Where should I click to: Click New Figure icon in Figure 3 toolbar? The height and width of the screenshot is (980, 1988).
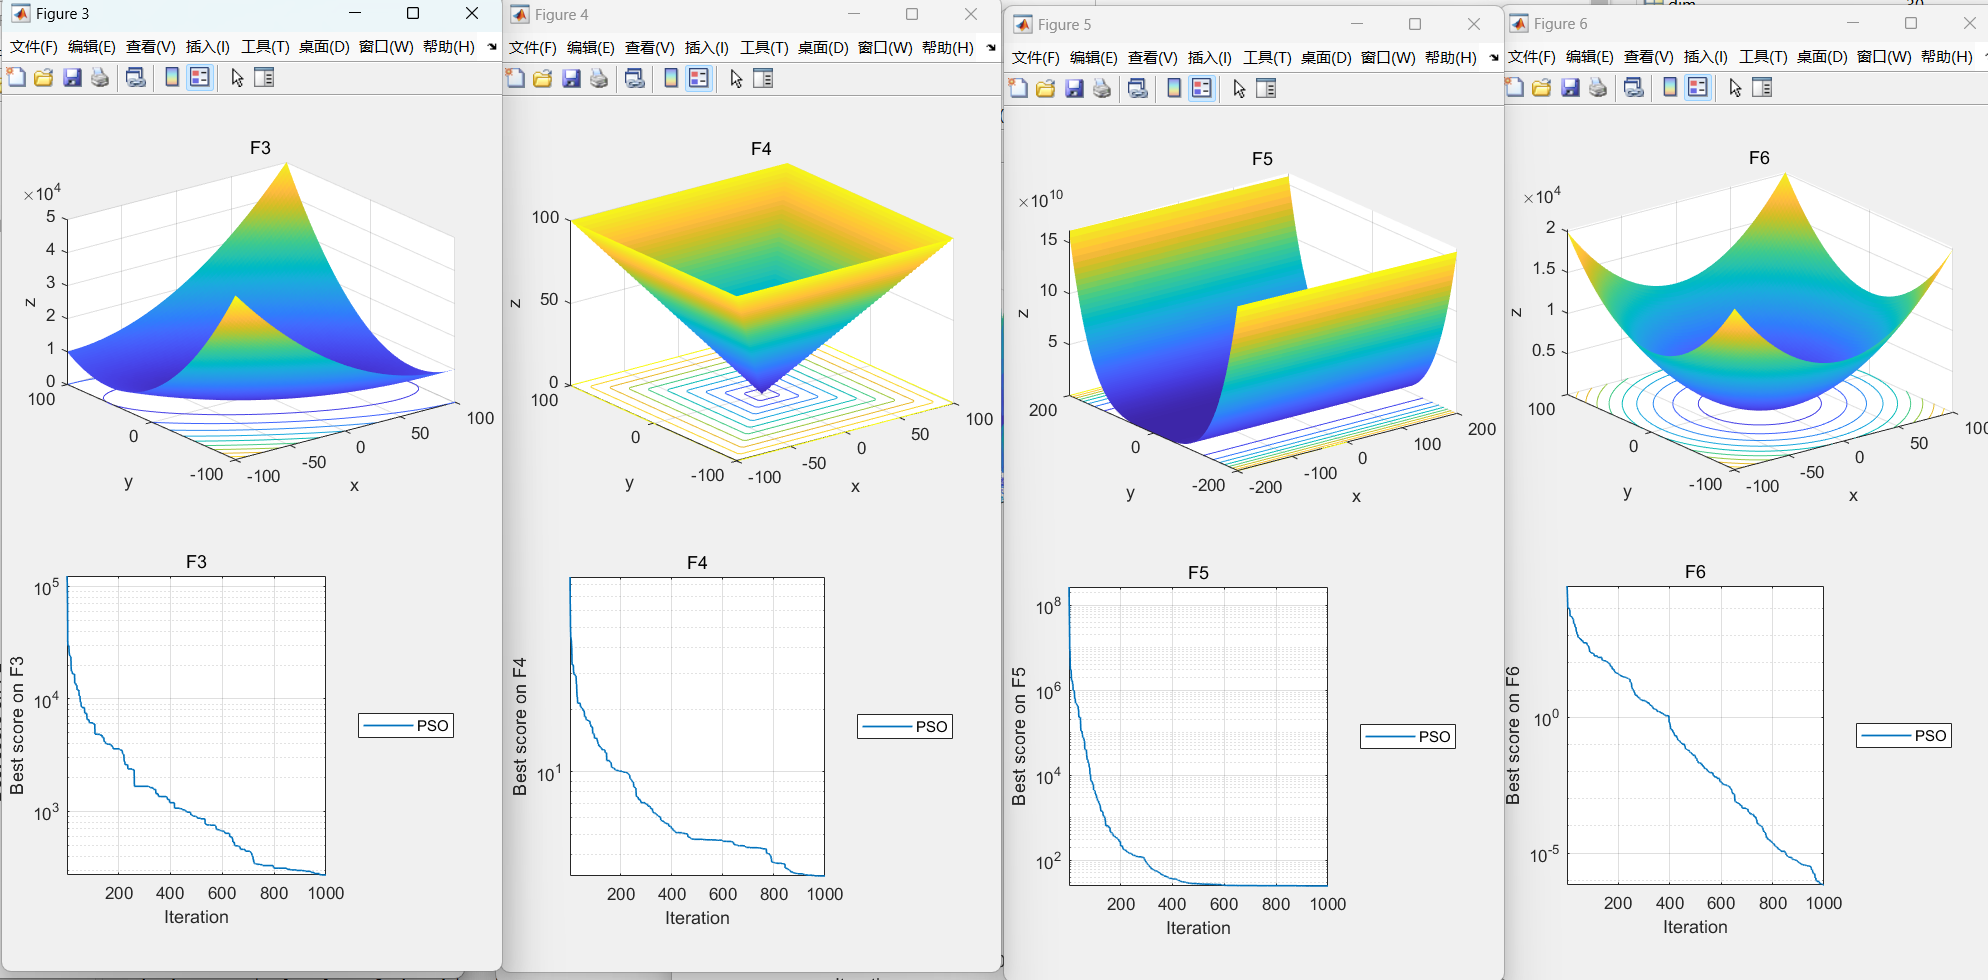pos(16,78)
